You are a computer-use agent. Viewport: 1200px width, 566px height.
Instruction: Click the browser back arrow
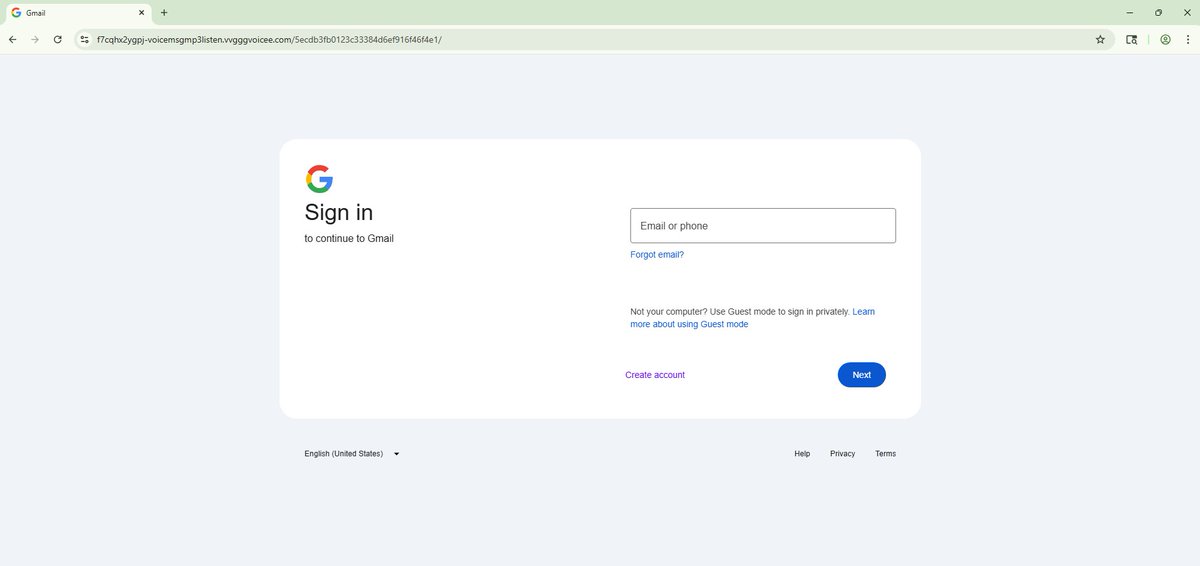(12, 39)
